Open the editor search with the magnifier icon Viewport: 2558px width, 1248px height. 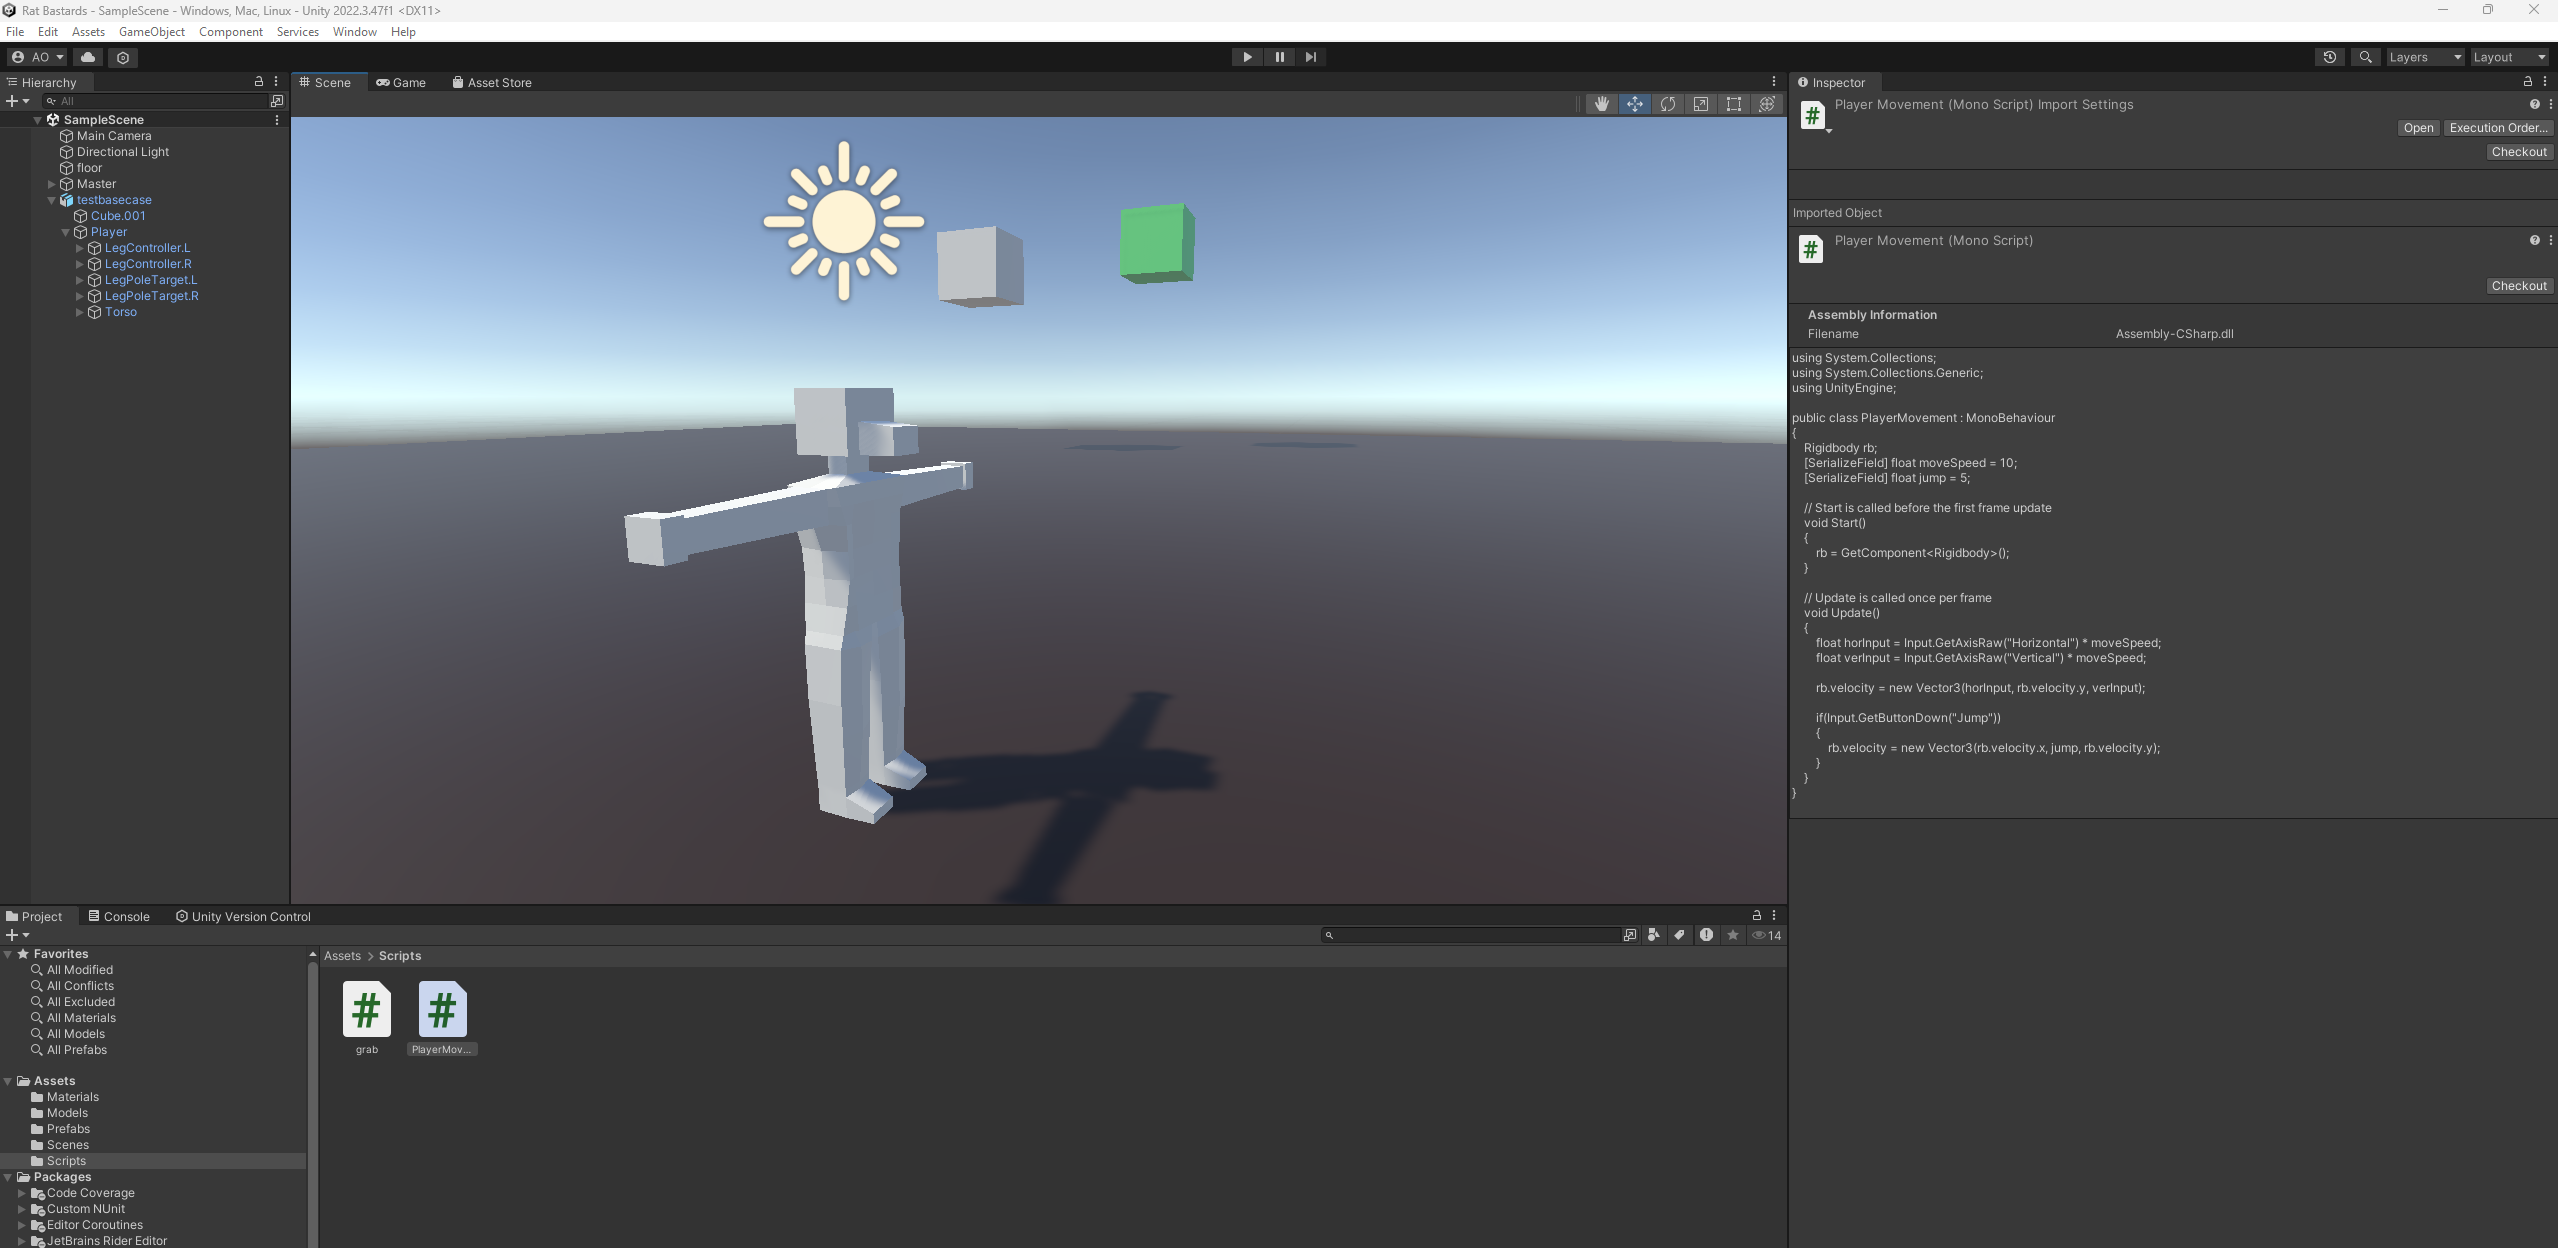click(2366, 57)
